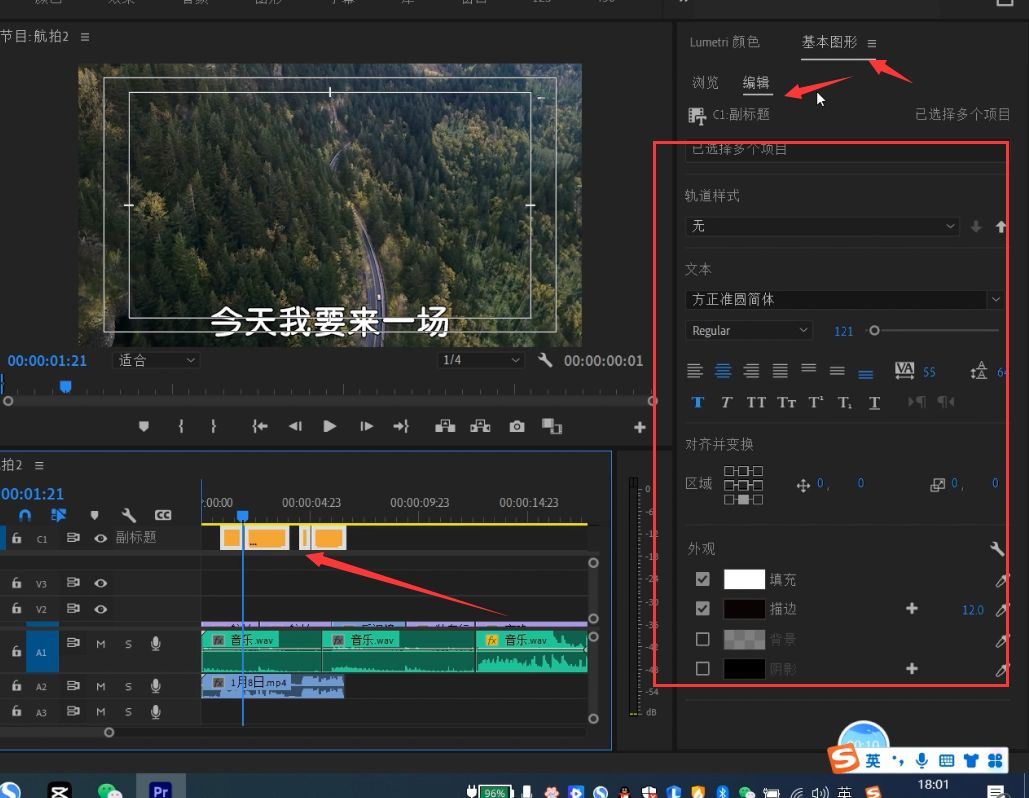This screenshot has width=1029, height=798.
Task: Toggle the snap magnet icon in timeline
Action: [x=24, y=513]
